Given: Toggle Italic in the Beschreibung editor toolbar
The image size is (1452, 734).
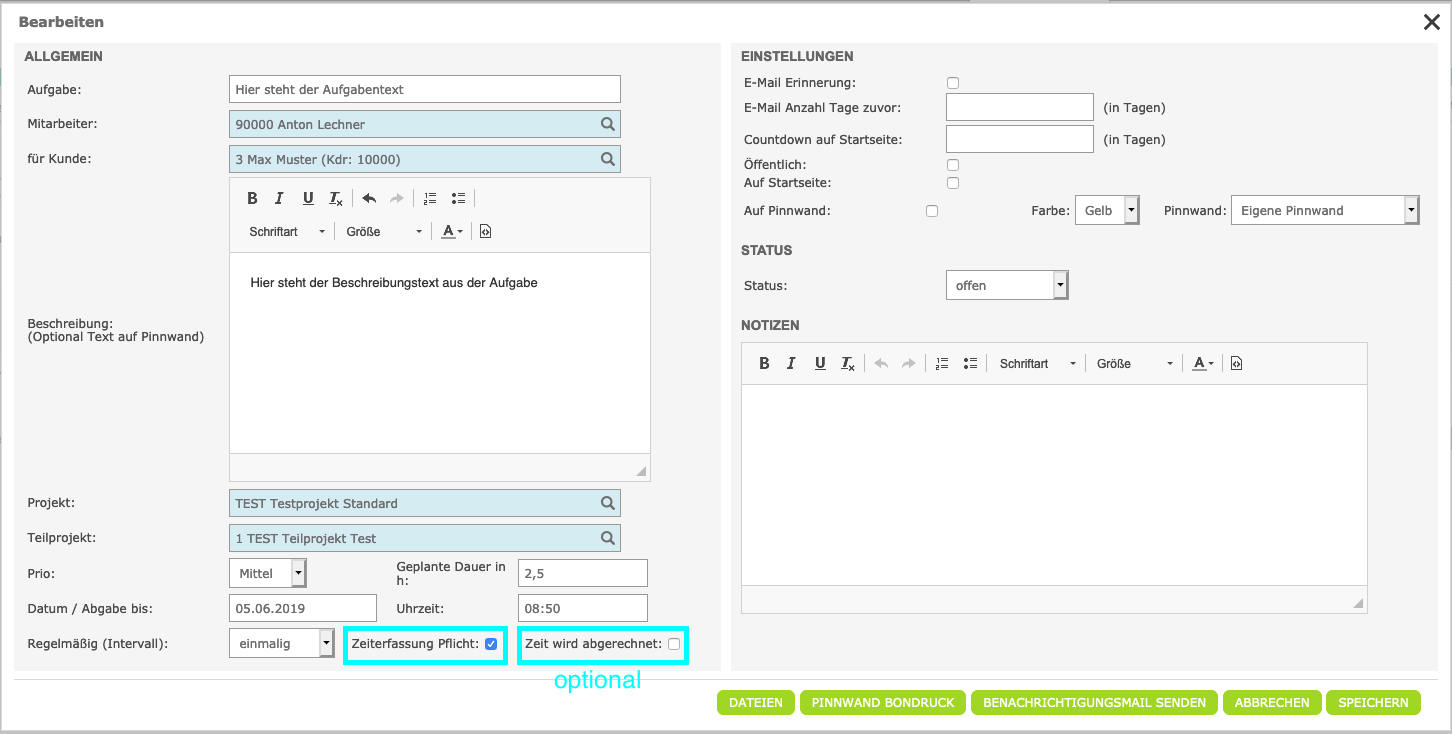Looking at the screenshot, I should pos(280,198).
